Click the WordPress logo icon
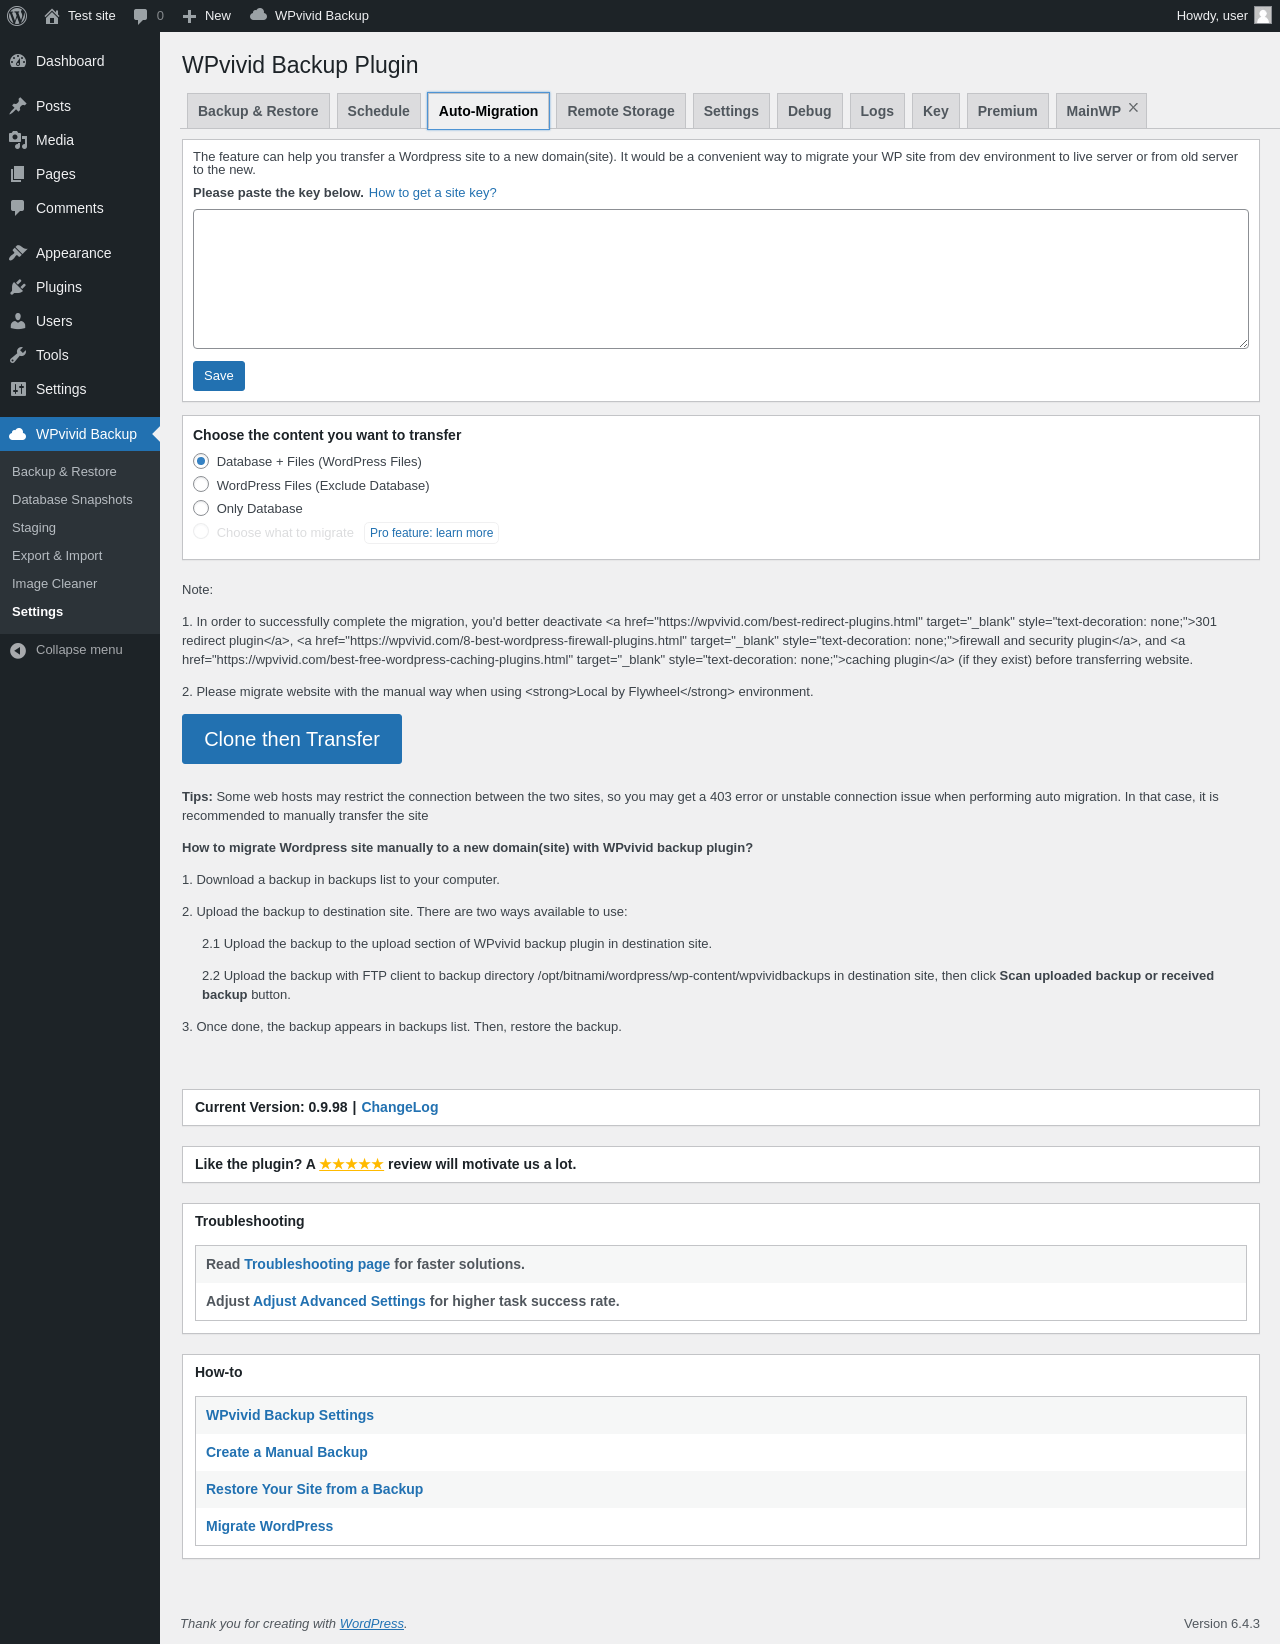The image size is (1280, 1644). pos(17,16)
